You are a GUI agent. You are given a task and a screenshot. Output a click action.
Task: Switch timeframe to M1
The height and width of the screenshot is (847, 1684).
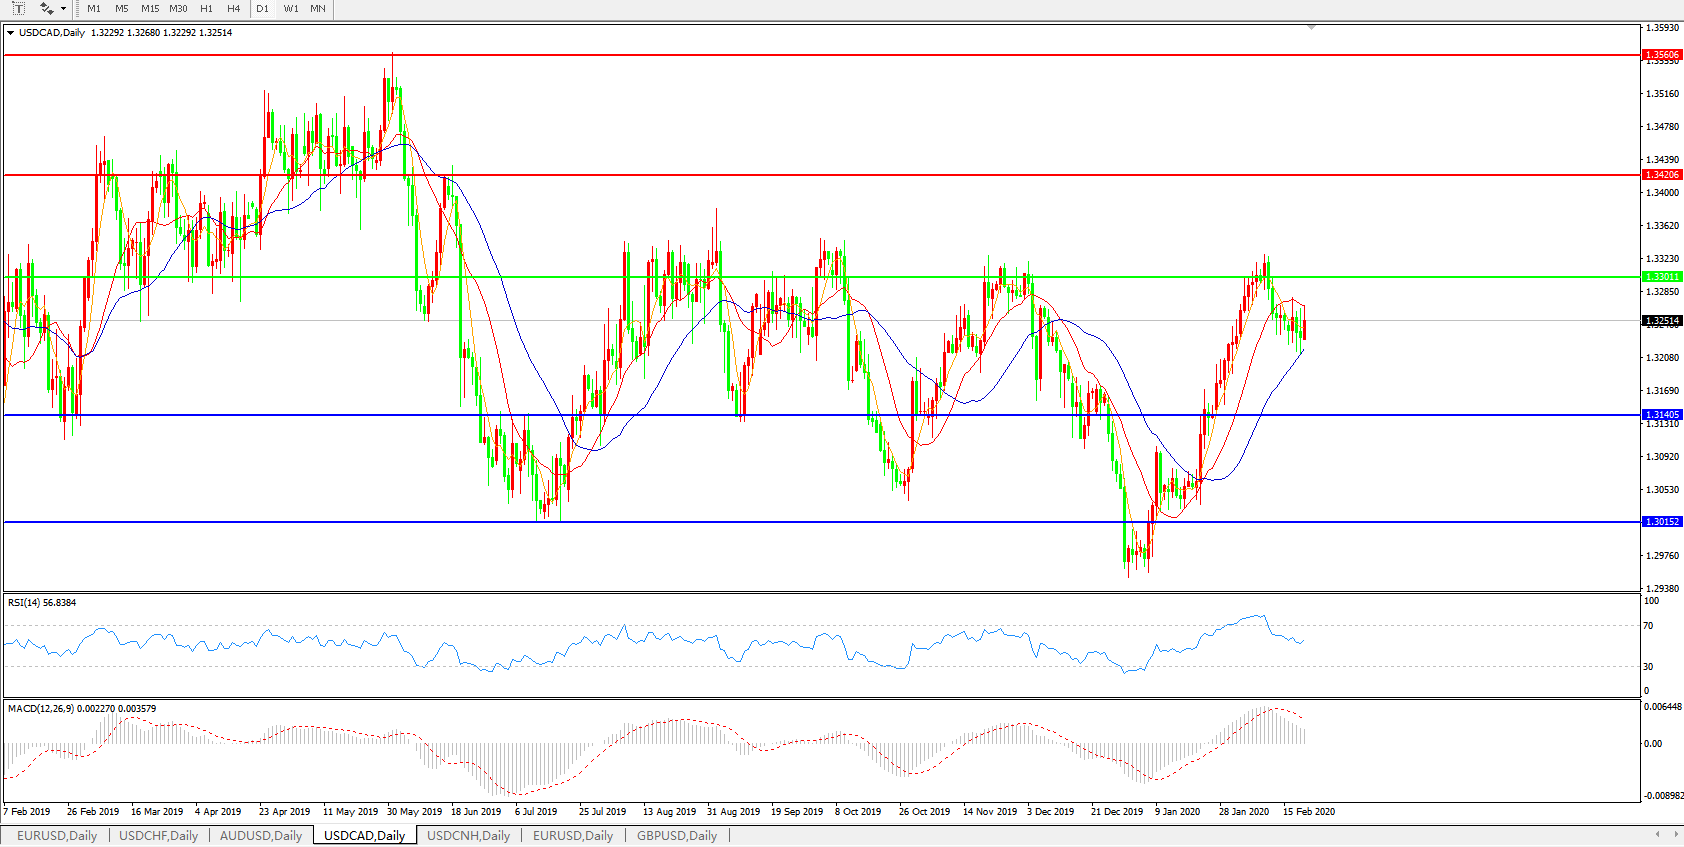tap(94, 8)
